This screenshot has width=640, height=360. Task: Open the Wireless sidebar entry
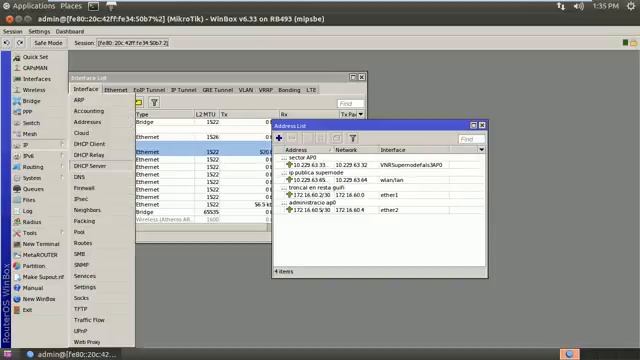coord(34,90)
